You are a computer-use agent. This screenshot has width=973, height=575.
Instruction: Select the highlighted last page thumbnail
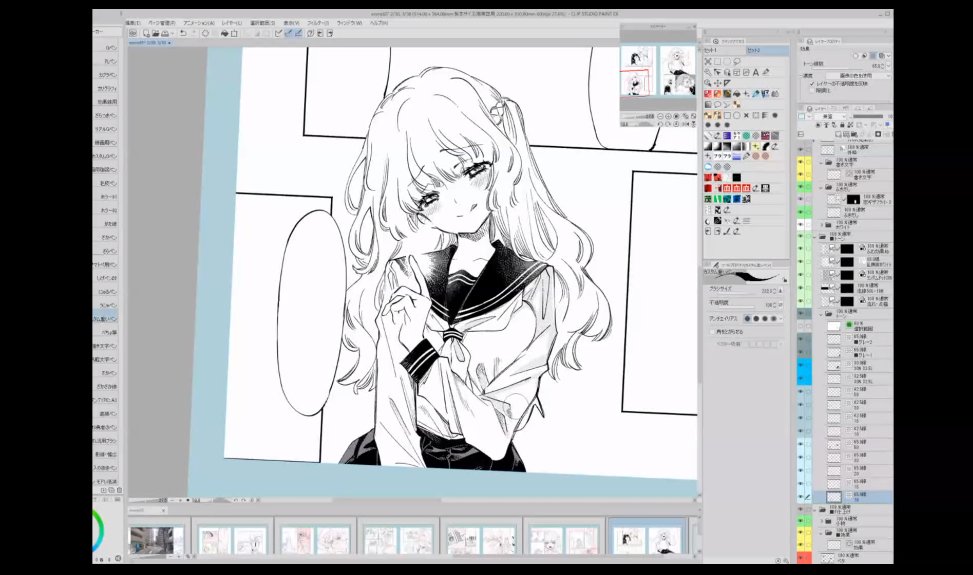click(x=647, y=539)
